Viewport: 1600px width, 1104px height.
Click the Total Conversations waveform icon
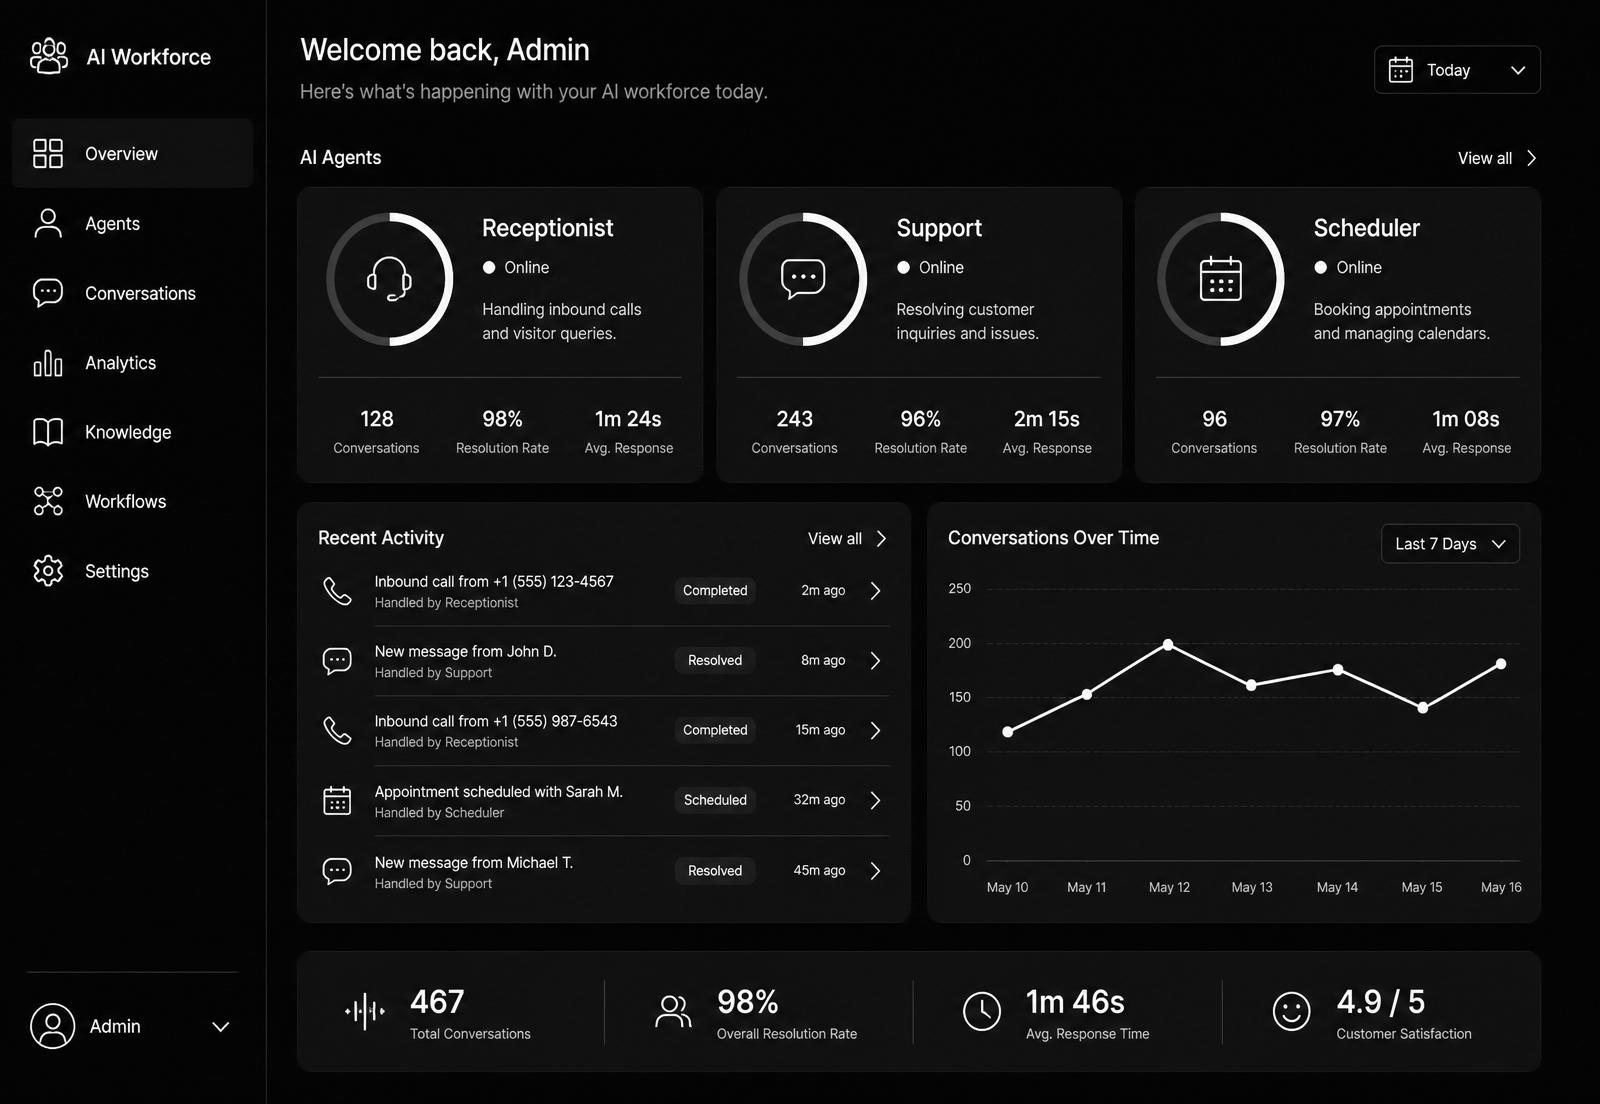tap(365, 1012)
